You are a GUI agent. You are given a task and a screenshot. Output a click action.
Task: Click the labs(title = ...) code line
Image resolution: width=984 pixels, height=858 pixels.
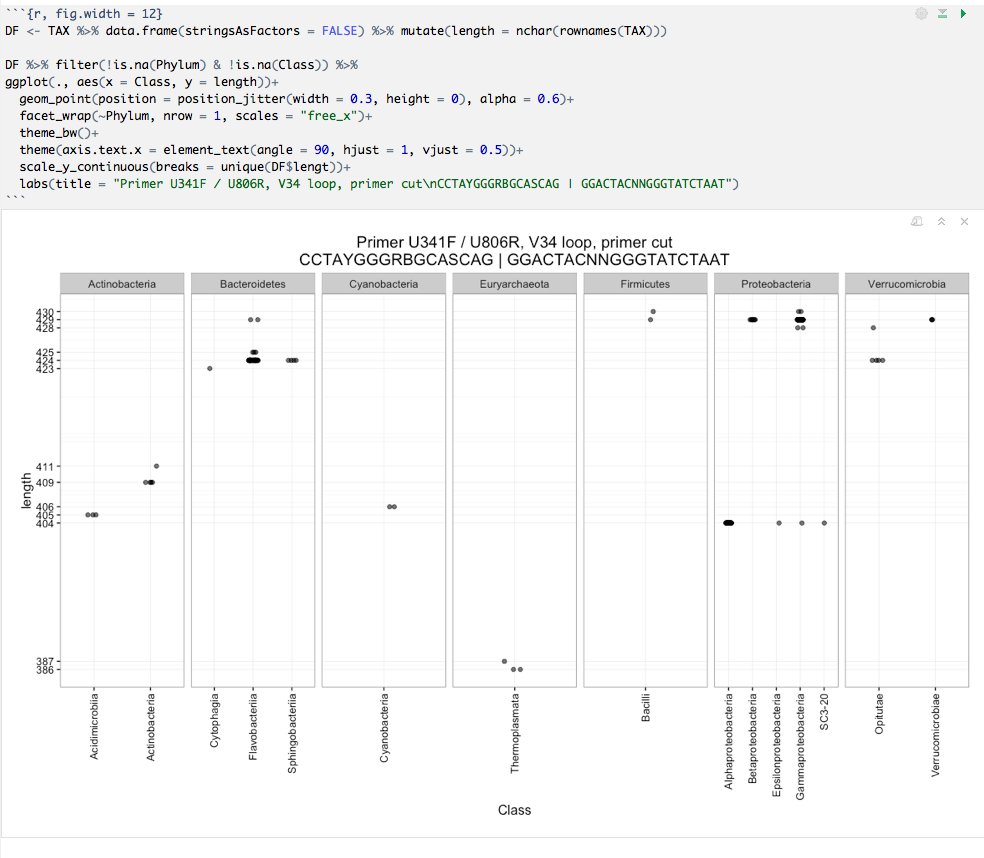click(x=379, y=183)
